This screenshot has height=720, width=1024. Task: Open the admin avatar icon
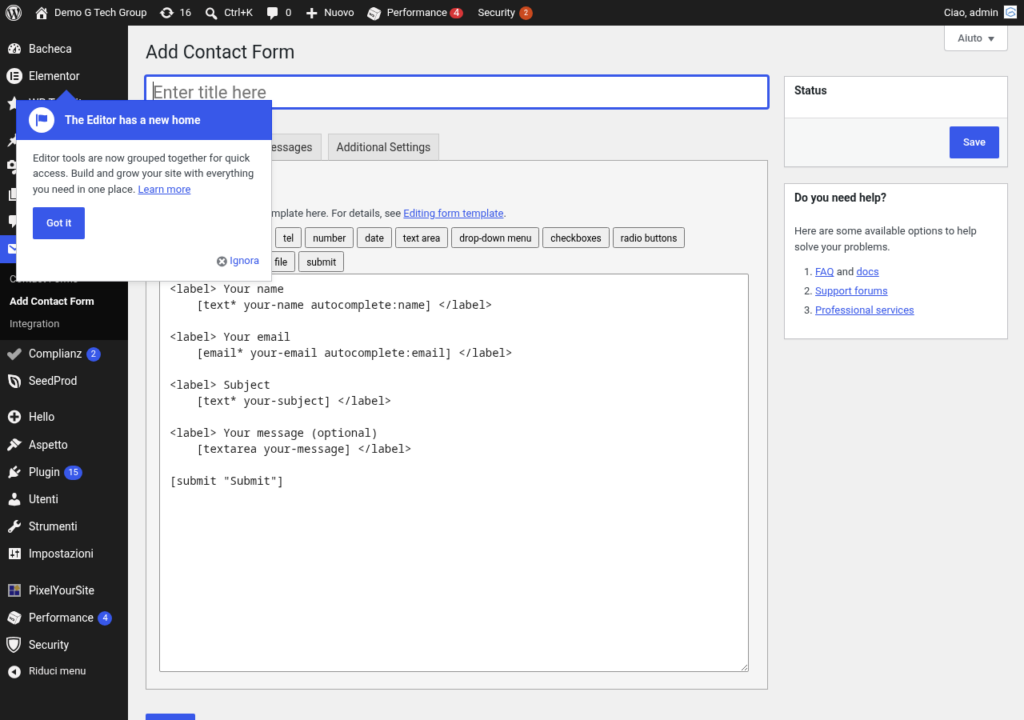[x=1010, y=12]
